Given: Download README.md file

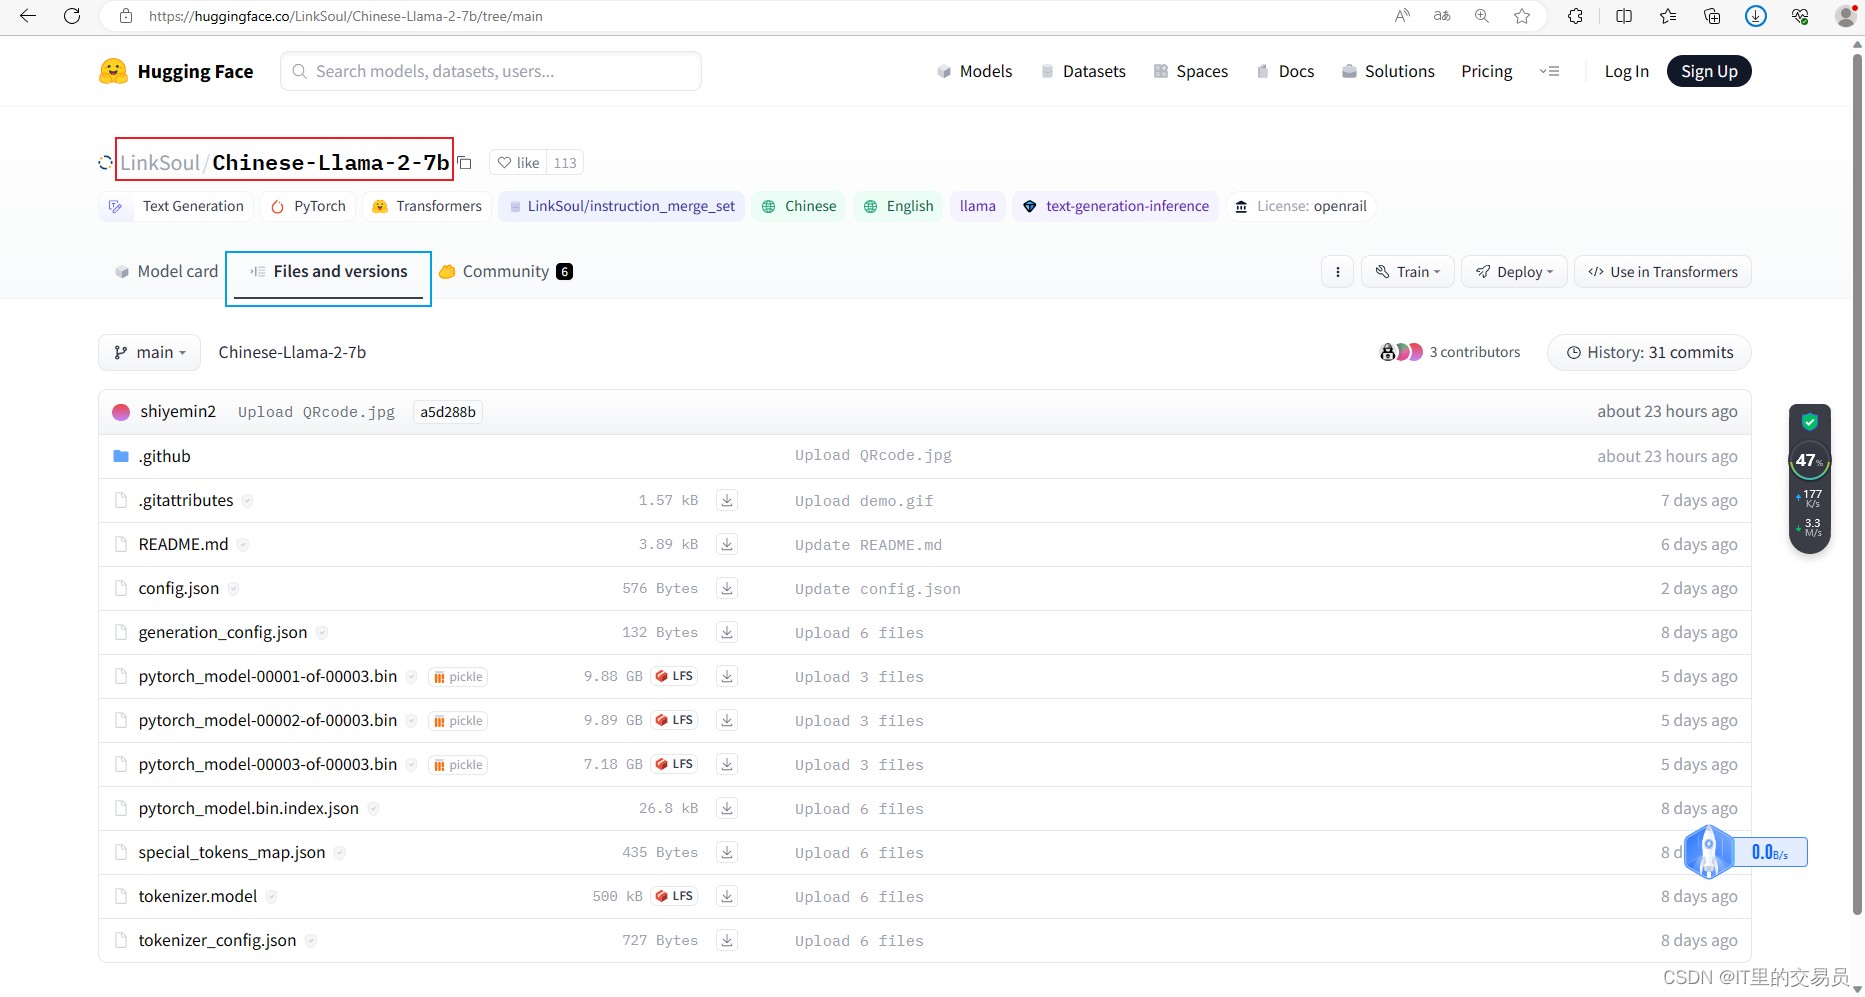Looking at the screenshot, I should 727,544.
